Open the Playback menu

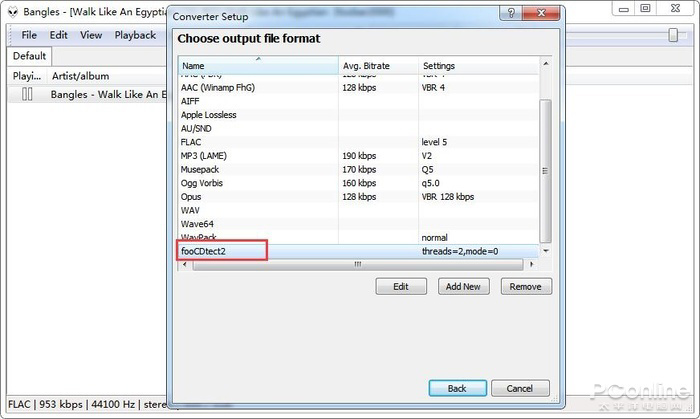tap(135, 35)
